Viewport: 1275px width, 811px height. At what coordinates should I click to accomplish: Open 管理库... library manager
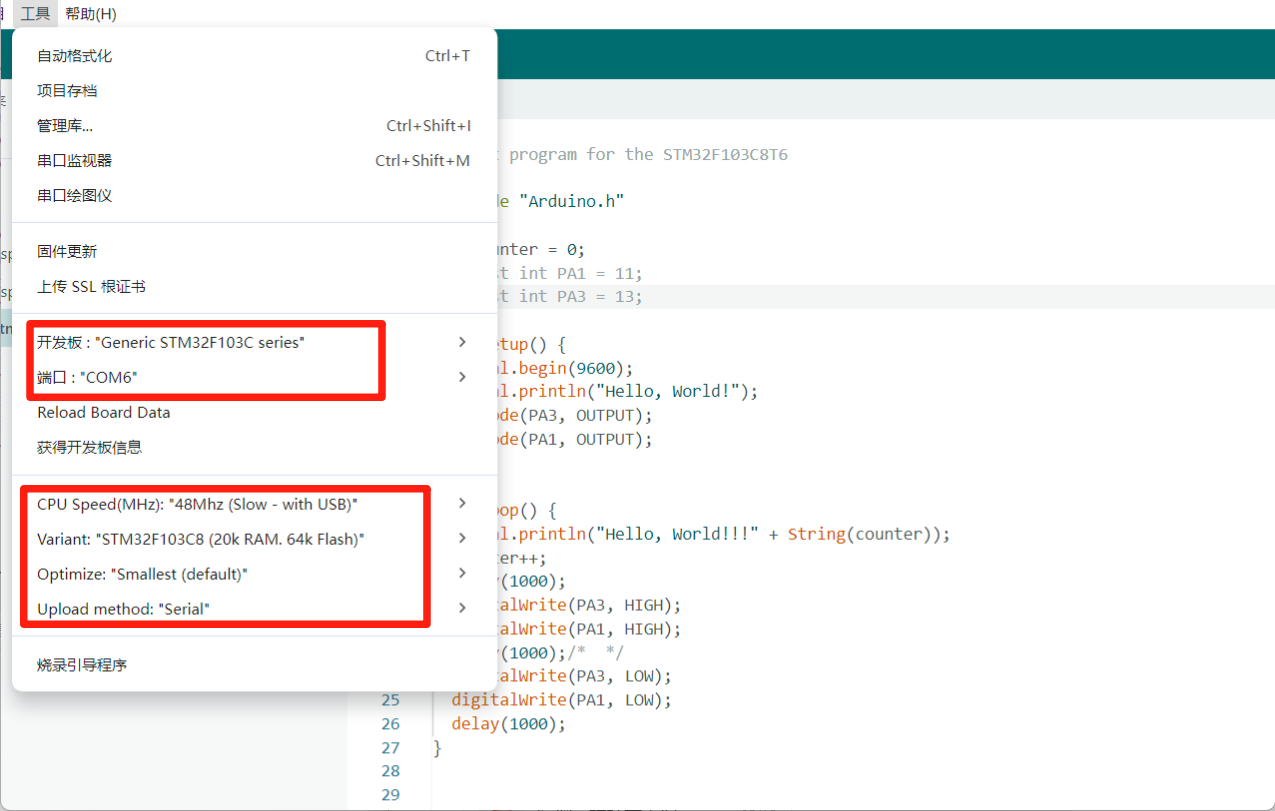[65, 126]
